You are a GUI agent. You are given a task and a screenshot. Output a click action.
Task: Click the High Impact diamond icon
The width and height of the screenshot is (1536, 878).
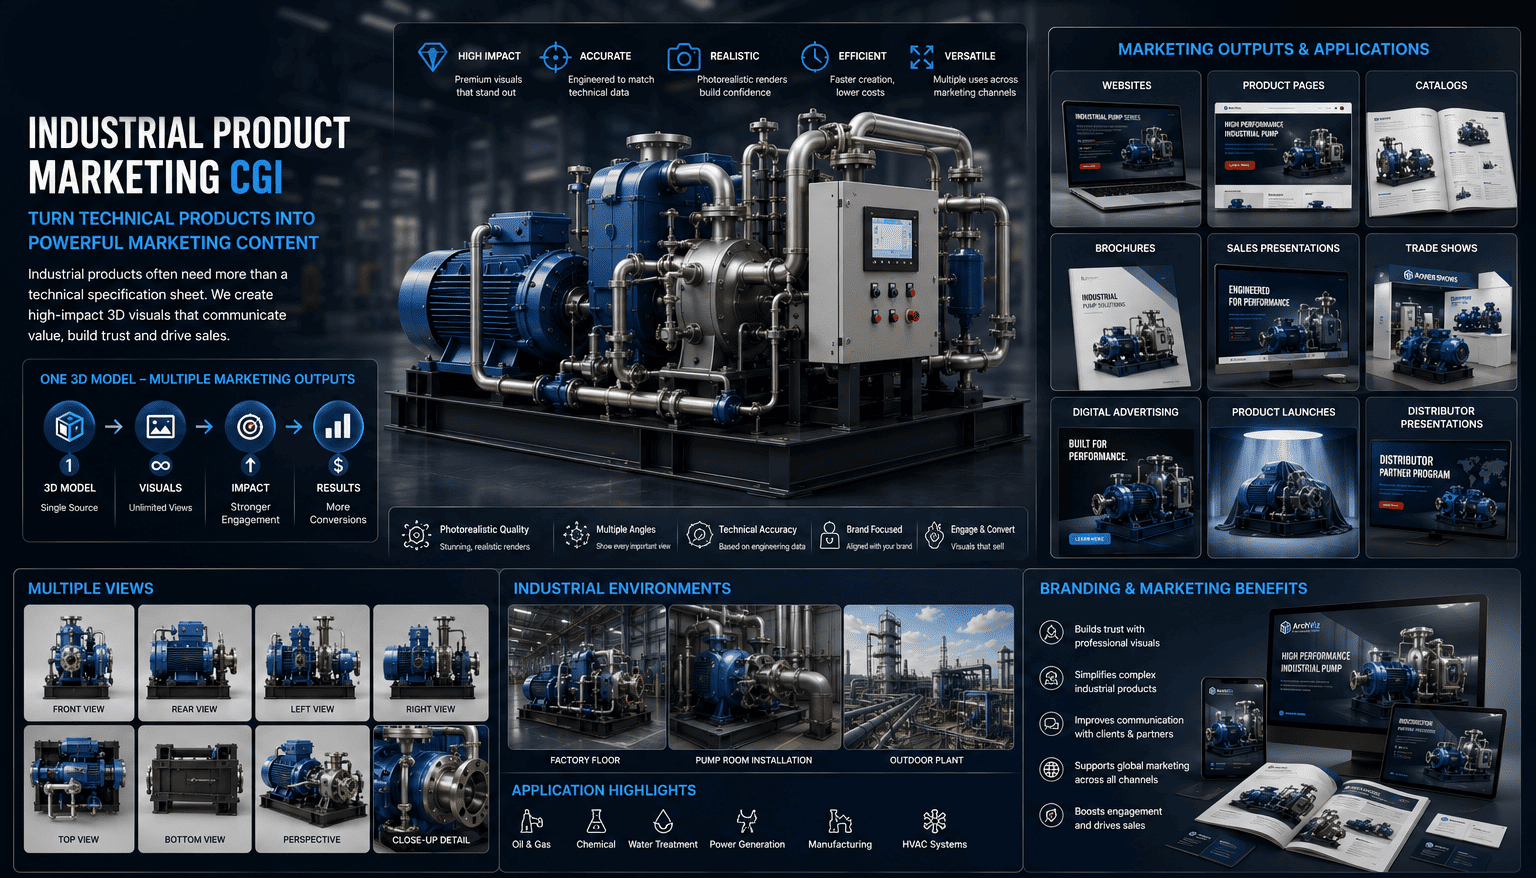[x=432, y=56]
